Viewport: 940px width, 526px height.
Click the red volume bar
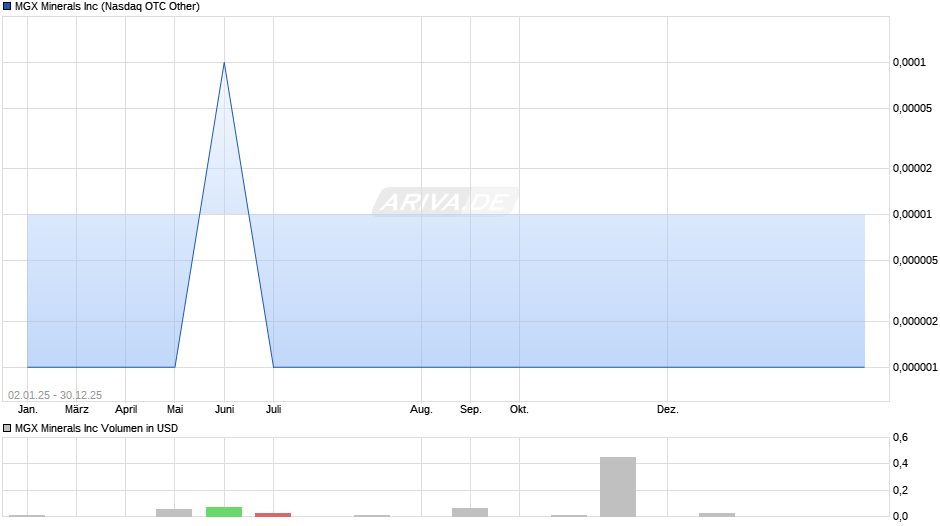[273, 515]
